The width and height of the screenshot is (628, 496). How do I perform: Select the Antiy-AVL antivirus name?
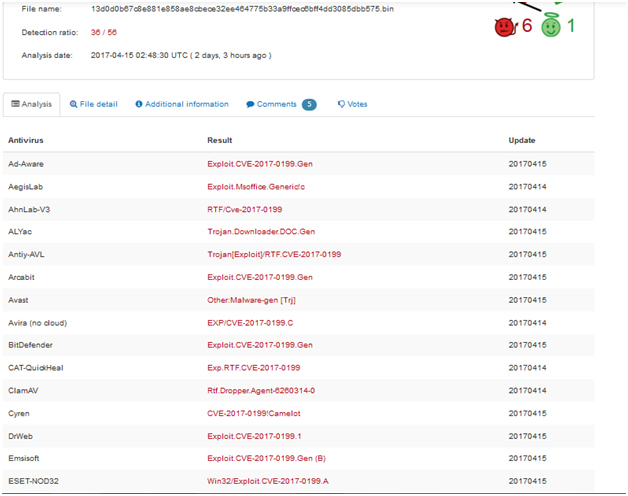click(x=26, y=254)
